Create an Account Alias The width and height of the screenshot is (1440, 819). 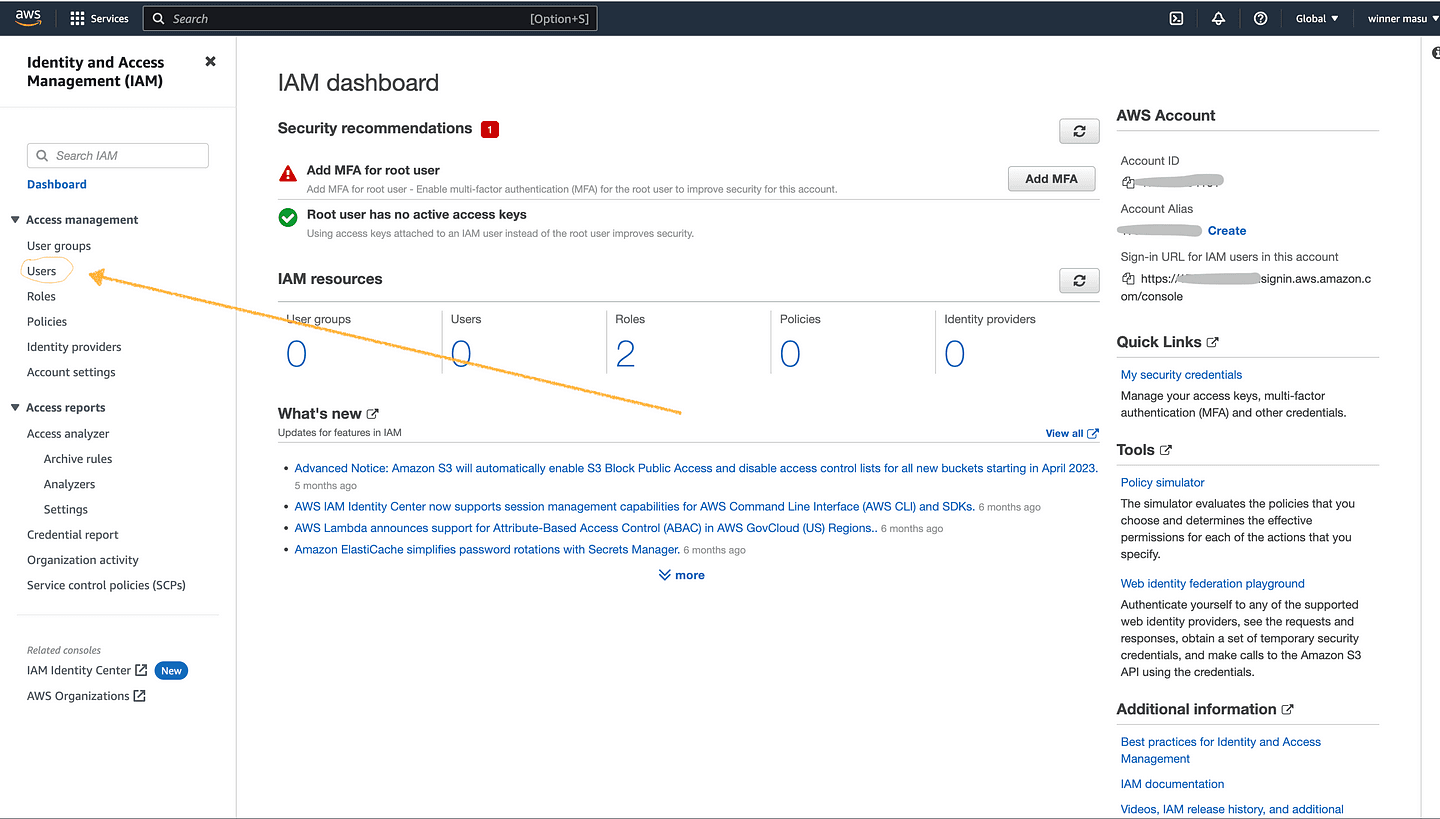click(1227, 231)
